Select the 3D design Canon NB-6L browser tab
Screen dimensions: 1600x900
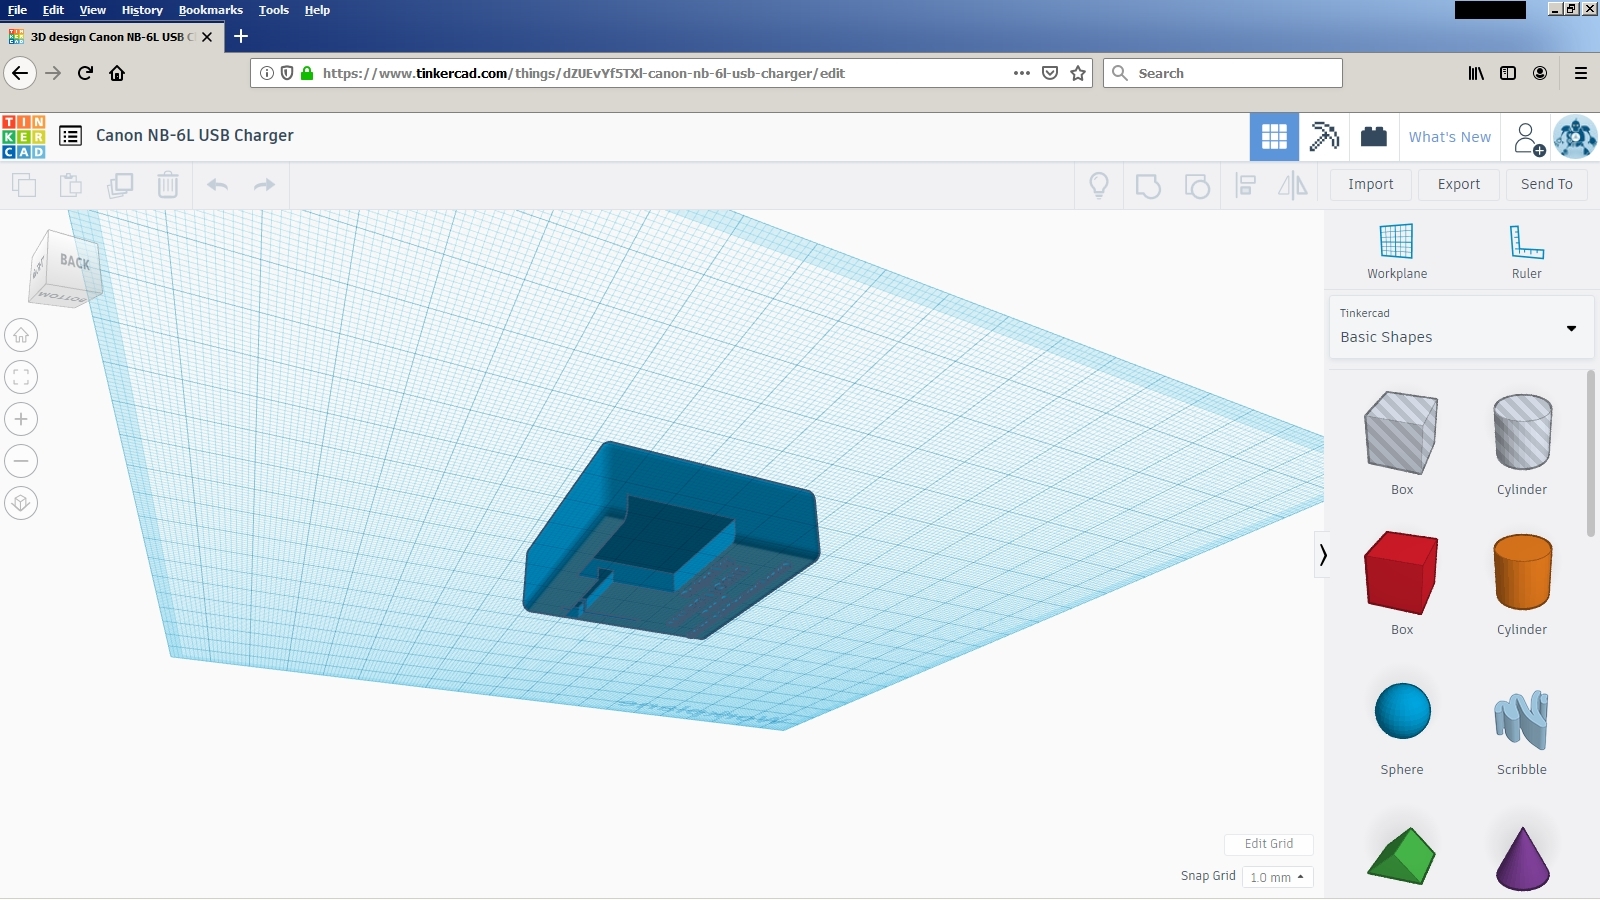[110, 37]
